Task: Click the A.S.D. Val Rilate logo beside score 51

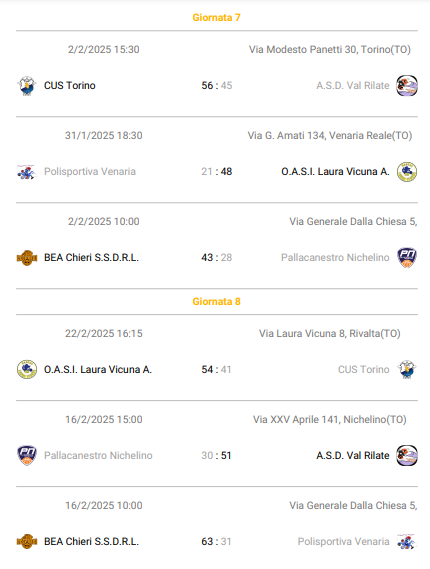Action: coord(407,455)
